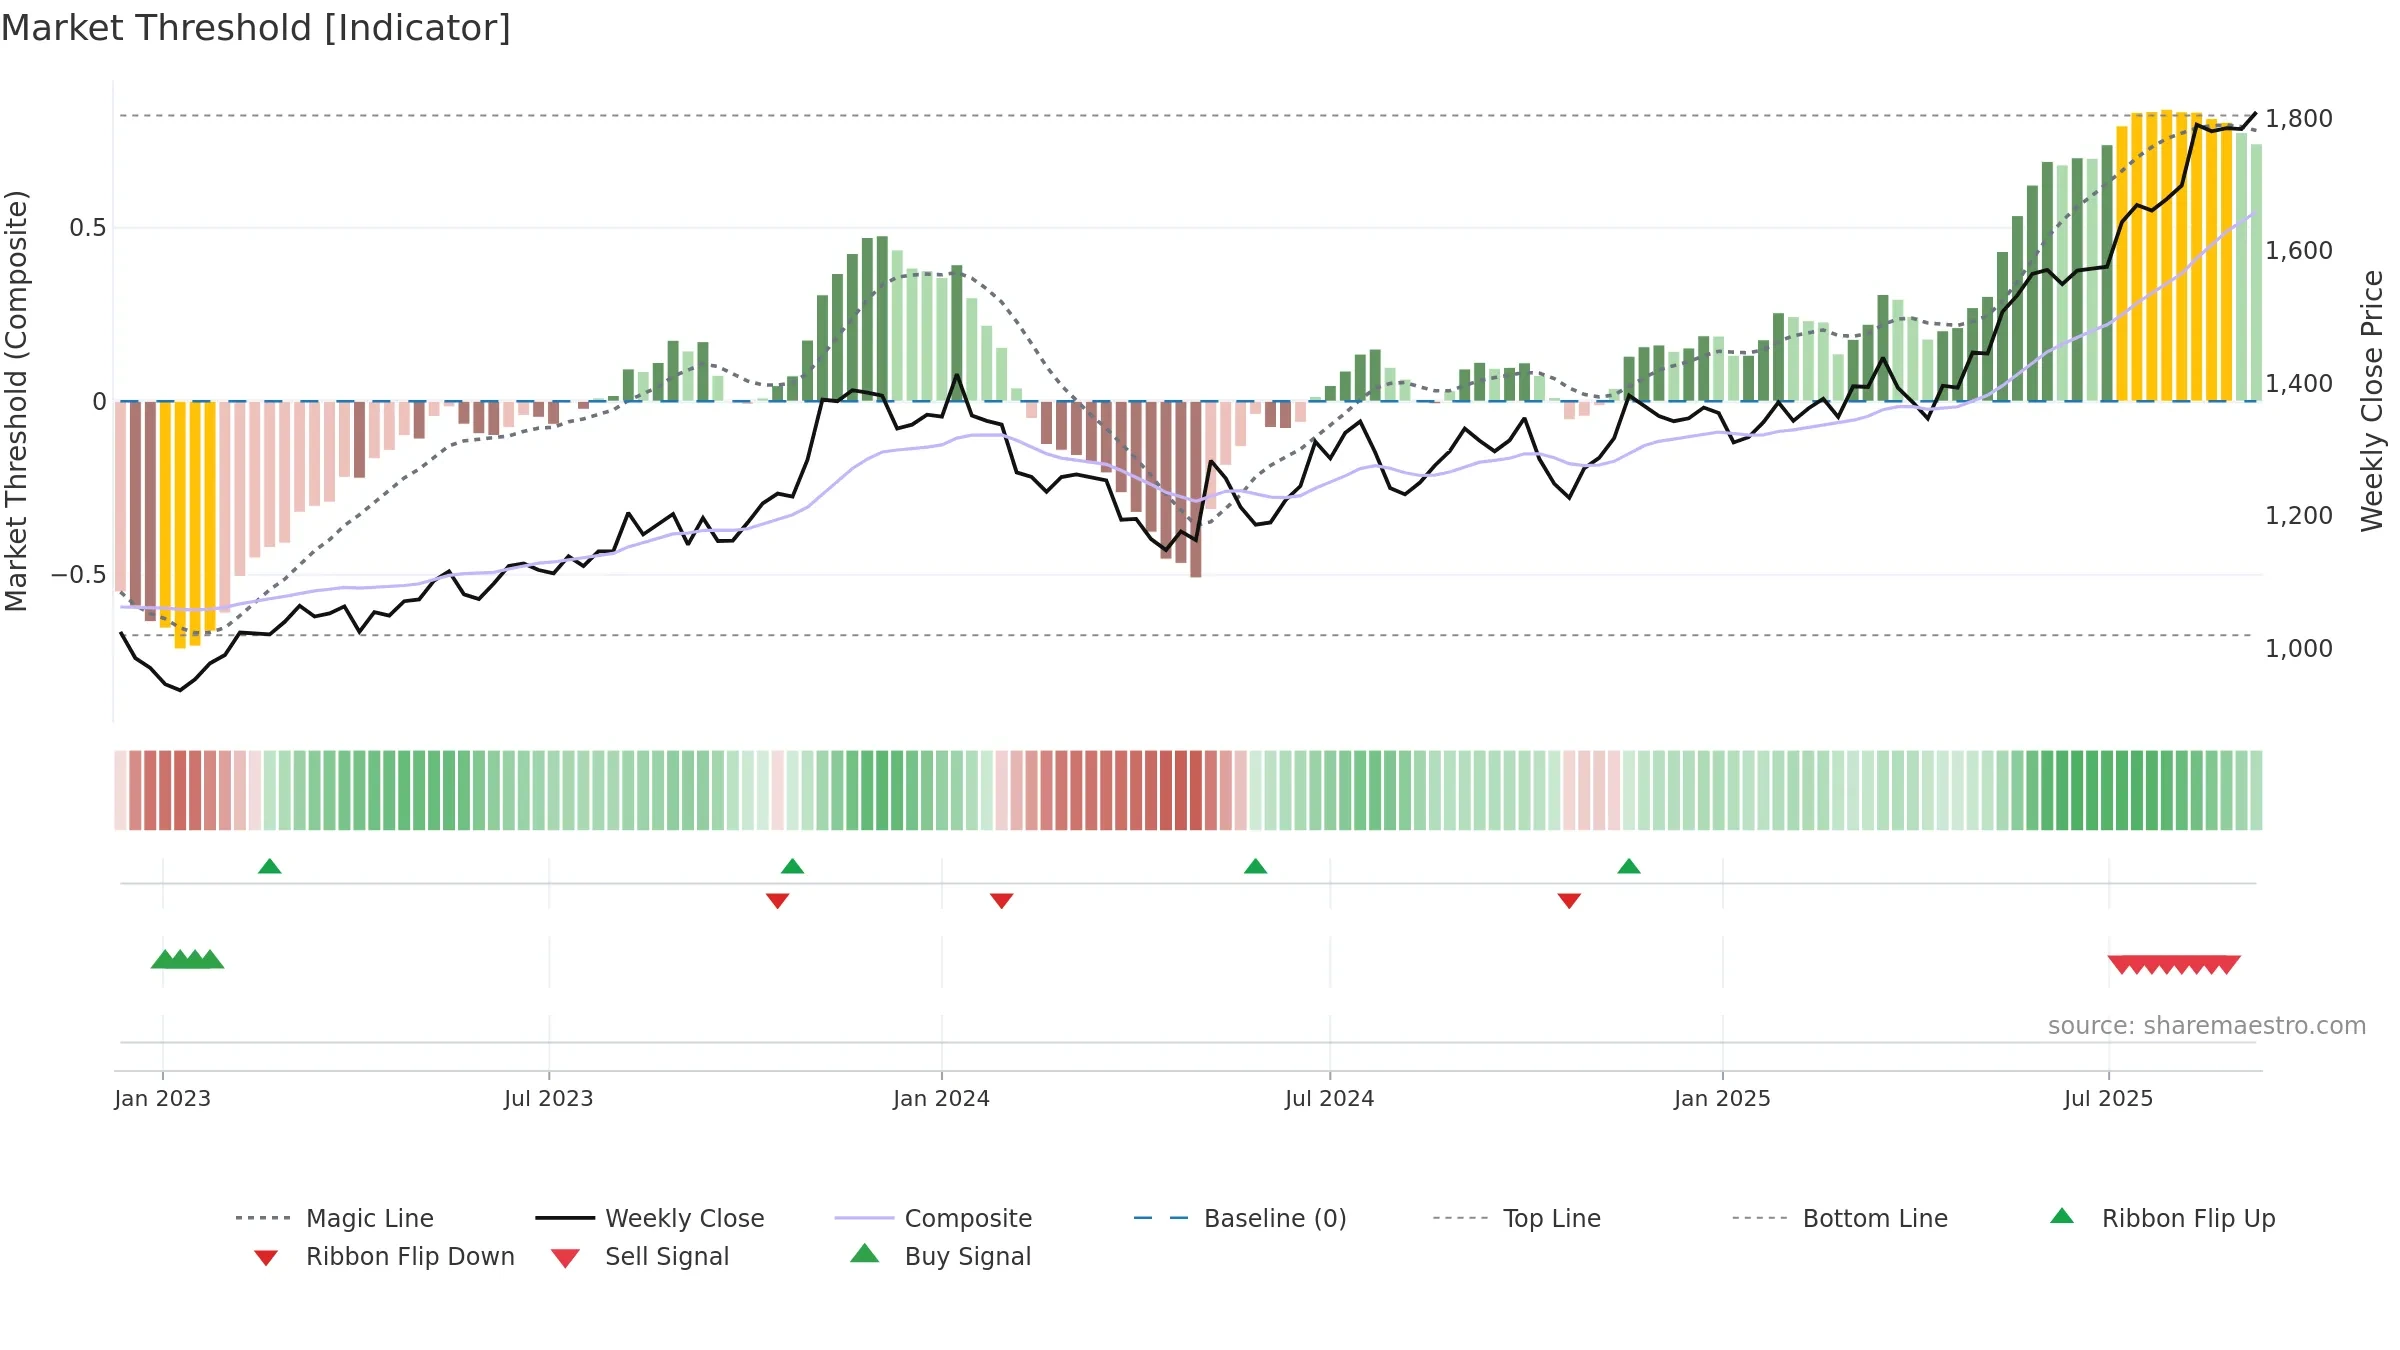Click the 1,400 price axis label
Screen dimensions: 2400x1350
(2299, 383)
